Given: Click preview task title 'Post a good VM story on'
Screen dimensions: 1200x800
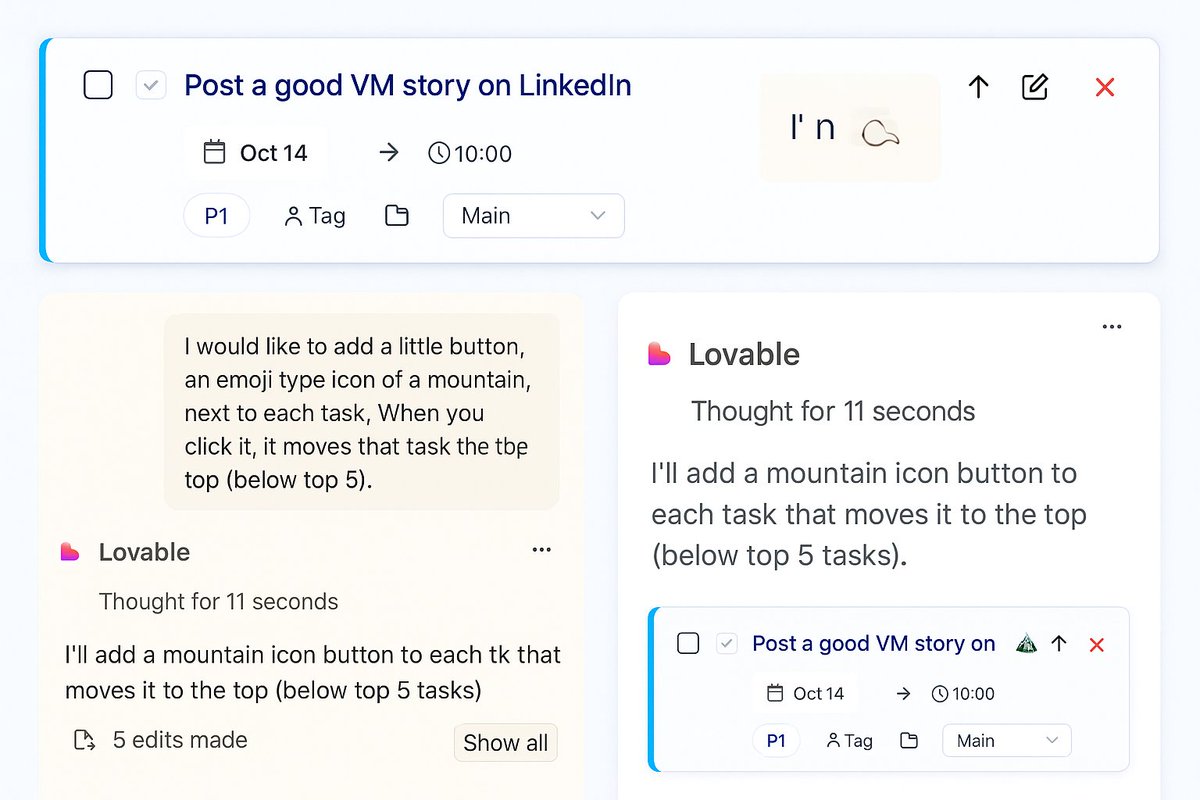Looking at the screenshot, I should coord(874,643).
